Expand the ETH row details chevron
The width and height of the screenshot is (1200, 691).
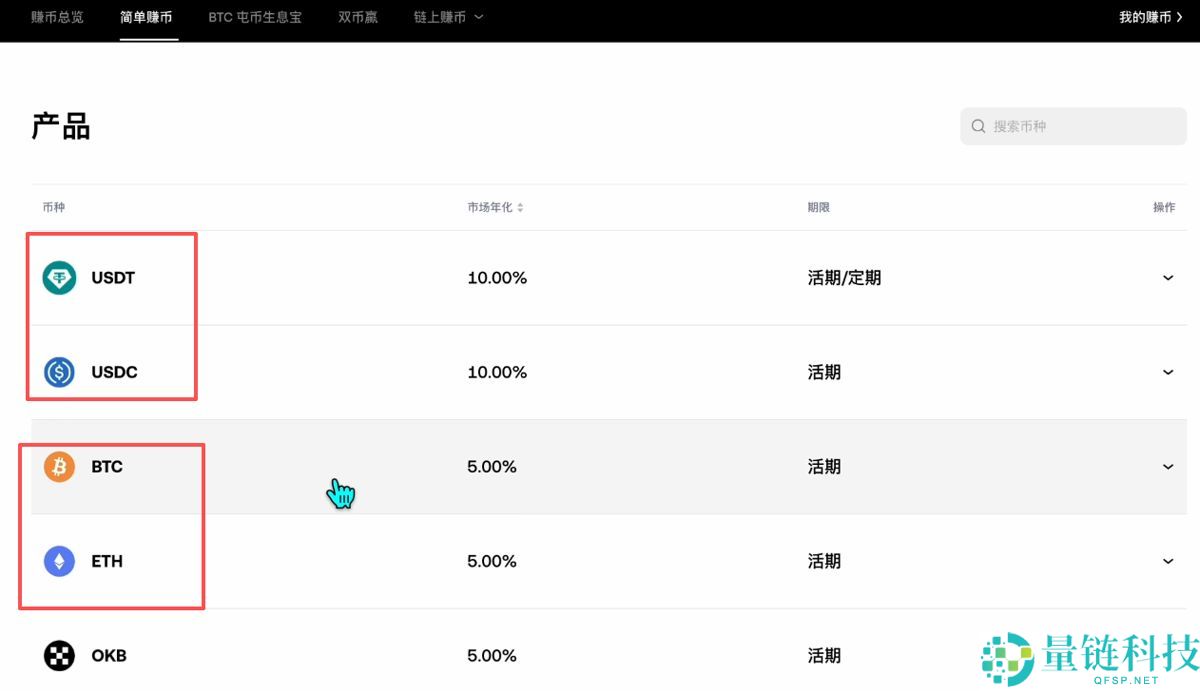coord(1167,561)
